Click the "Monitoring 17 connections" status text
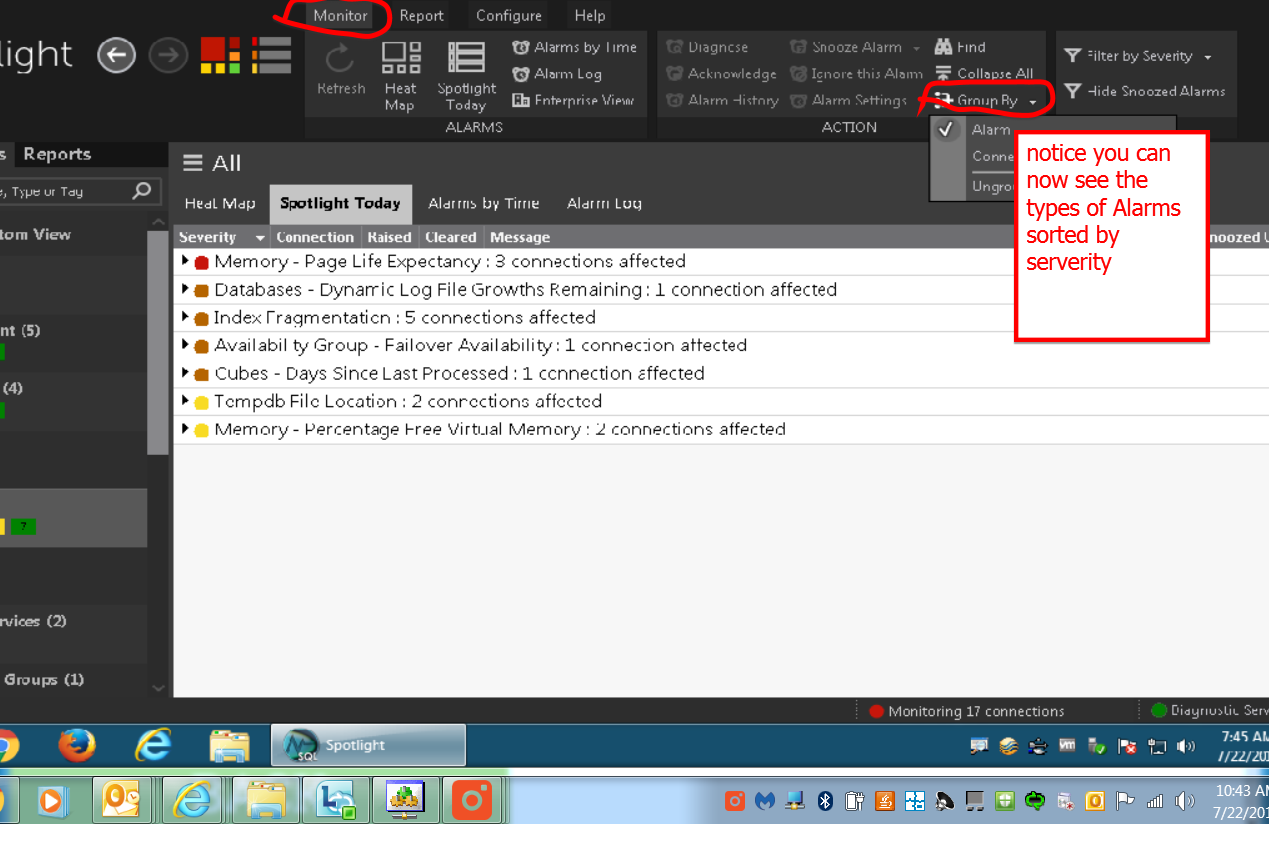 (976, 711)
